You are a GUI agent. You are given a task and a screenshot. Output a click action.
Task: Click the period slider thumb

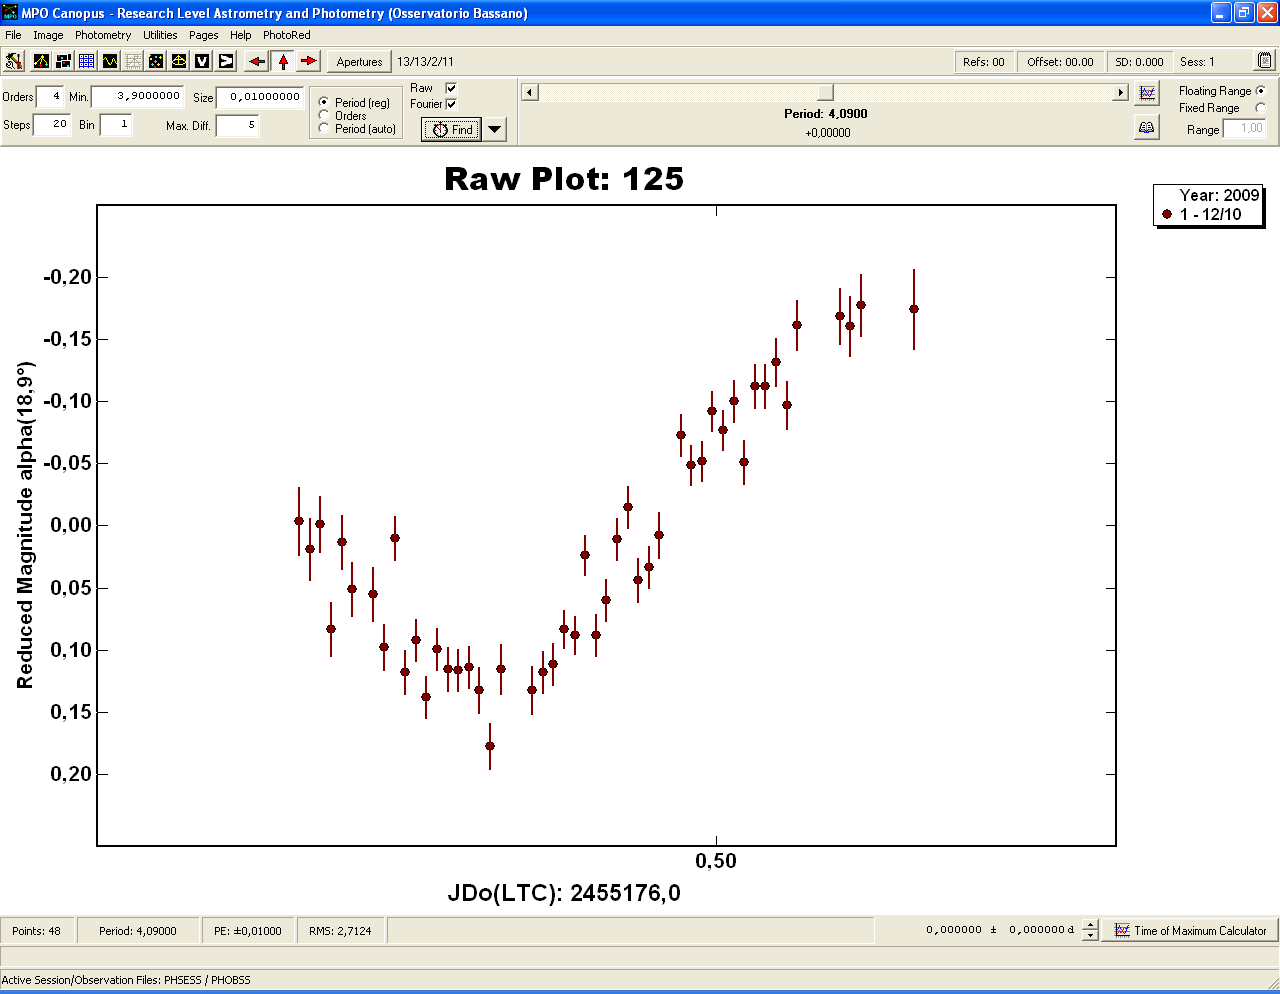click(825, 93)
